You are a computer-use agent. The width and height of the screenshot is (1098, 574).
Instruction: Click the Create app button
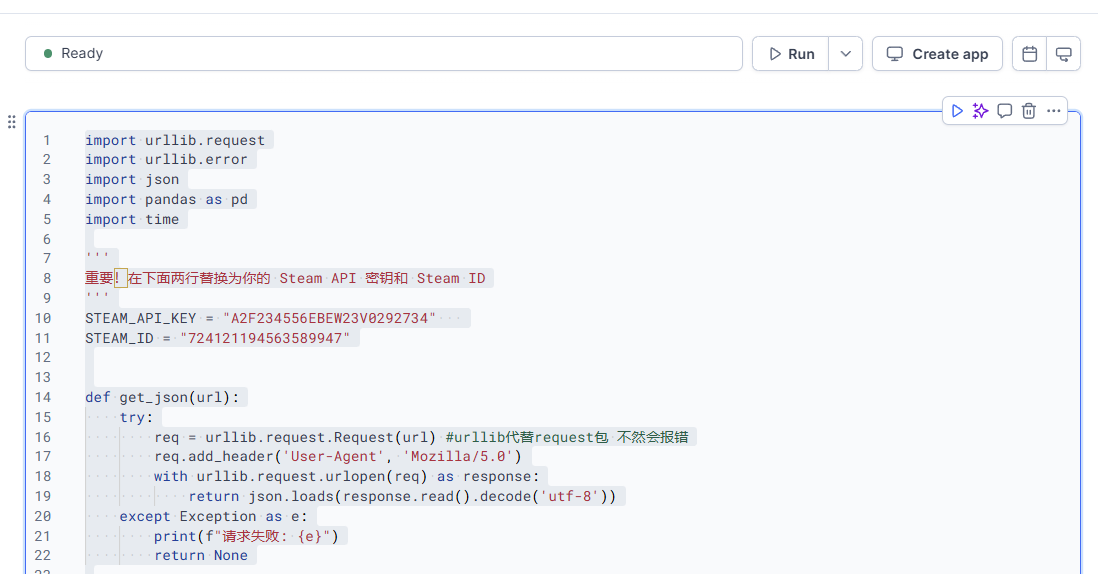click(x=937, y=54)
